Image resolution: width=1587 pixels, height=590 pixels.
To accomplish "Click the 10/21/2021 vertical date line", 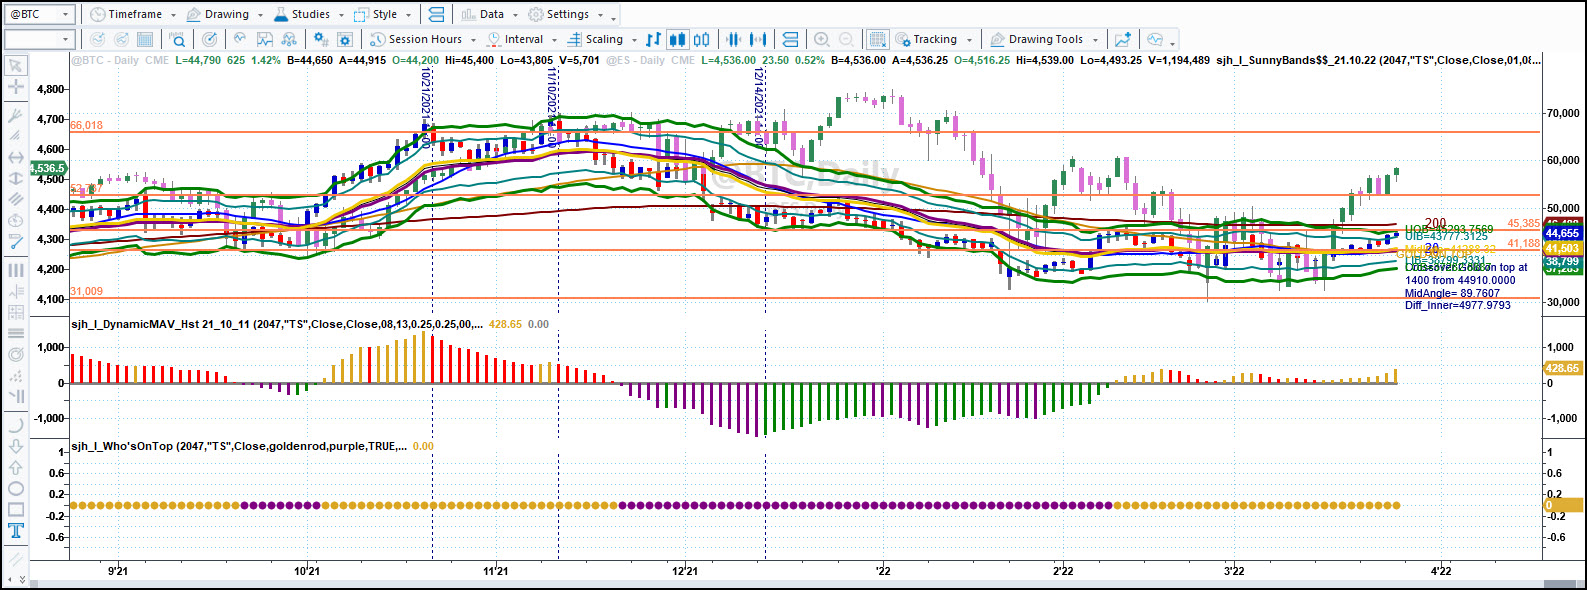I will (432, 312).
